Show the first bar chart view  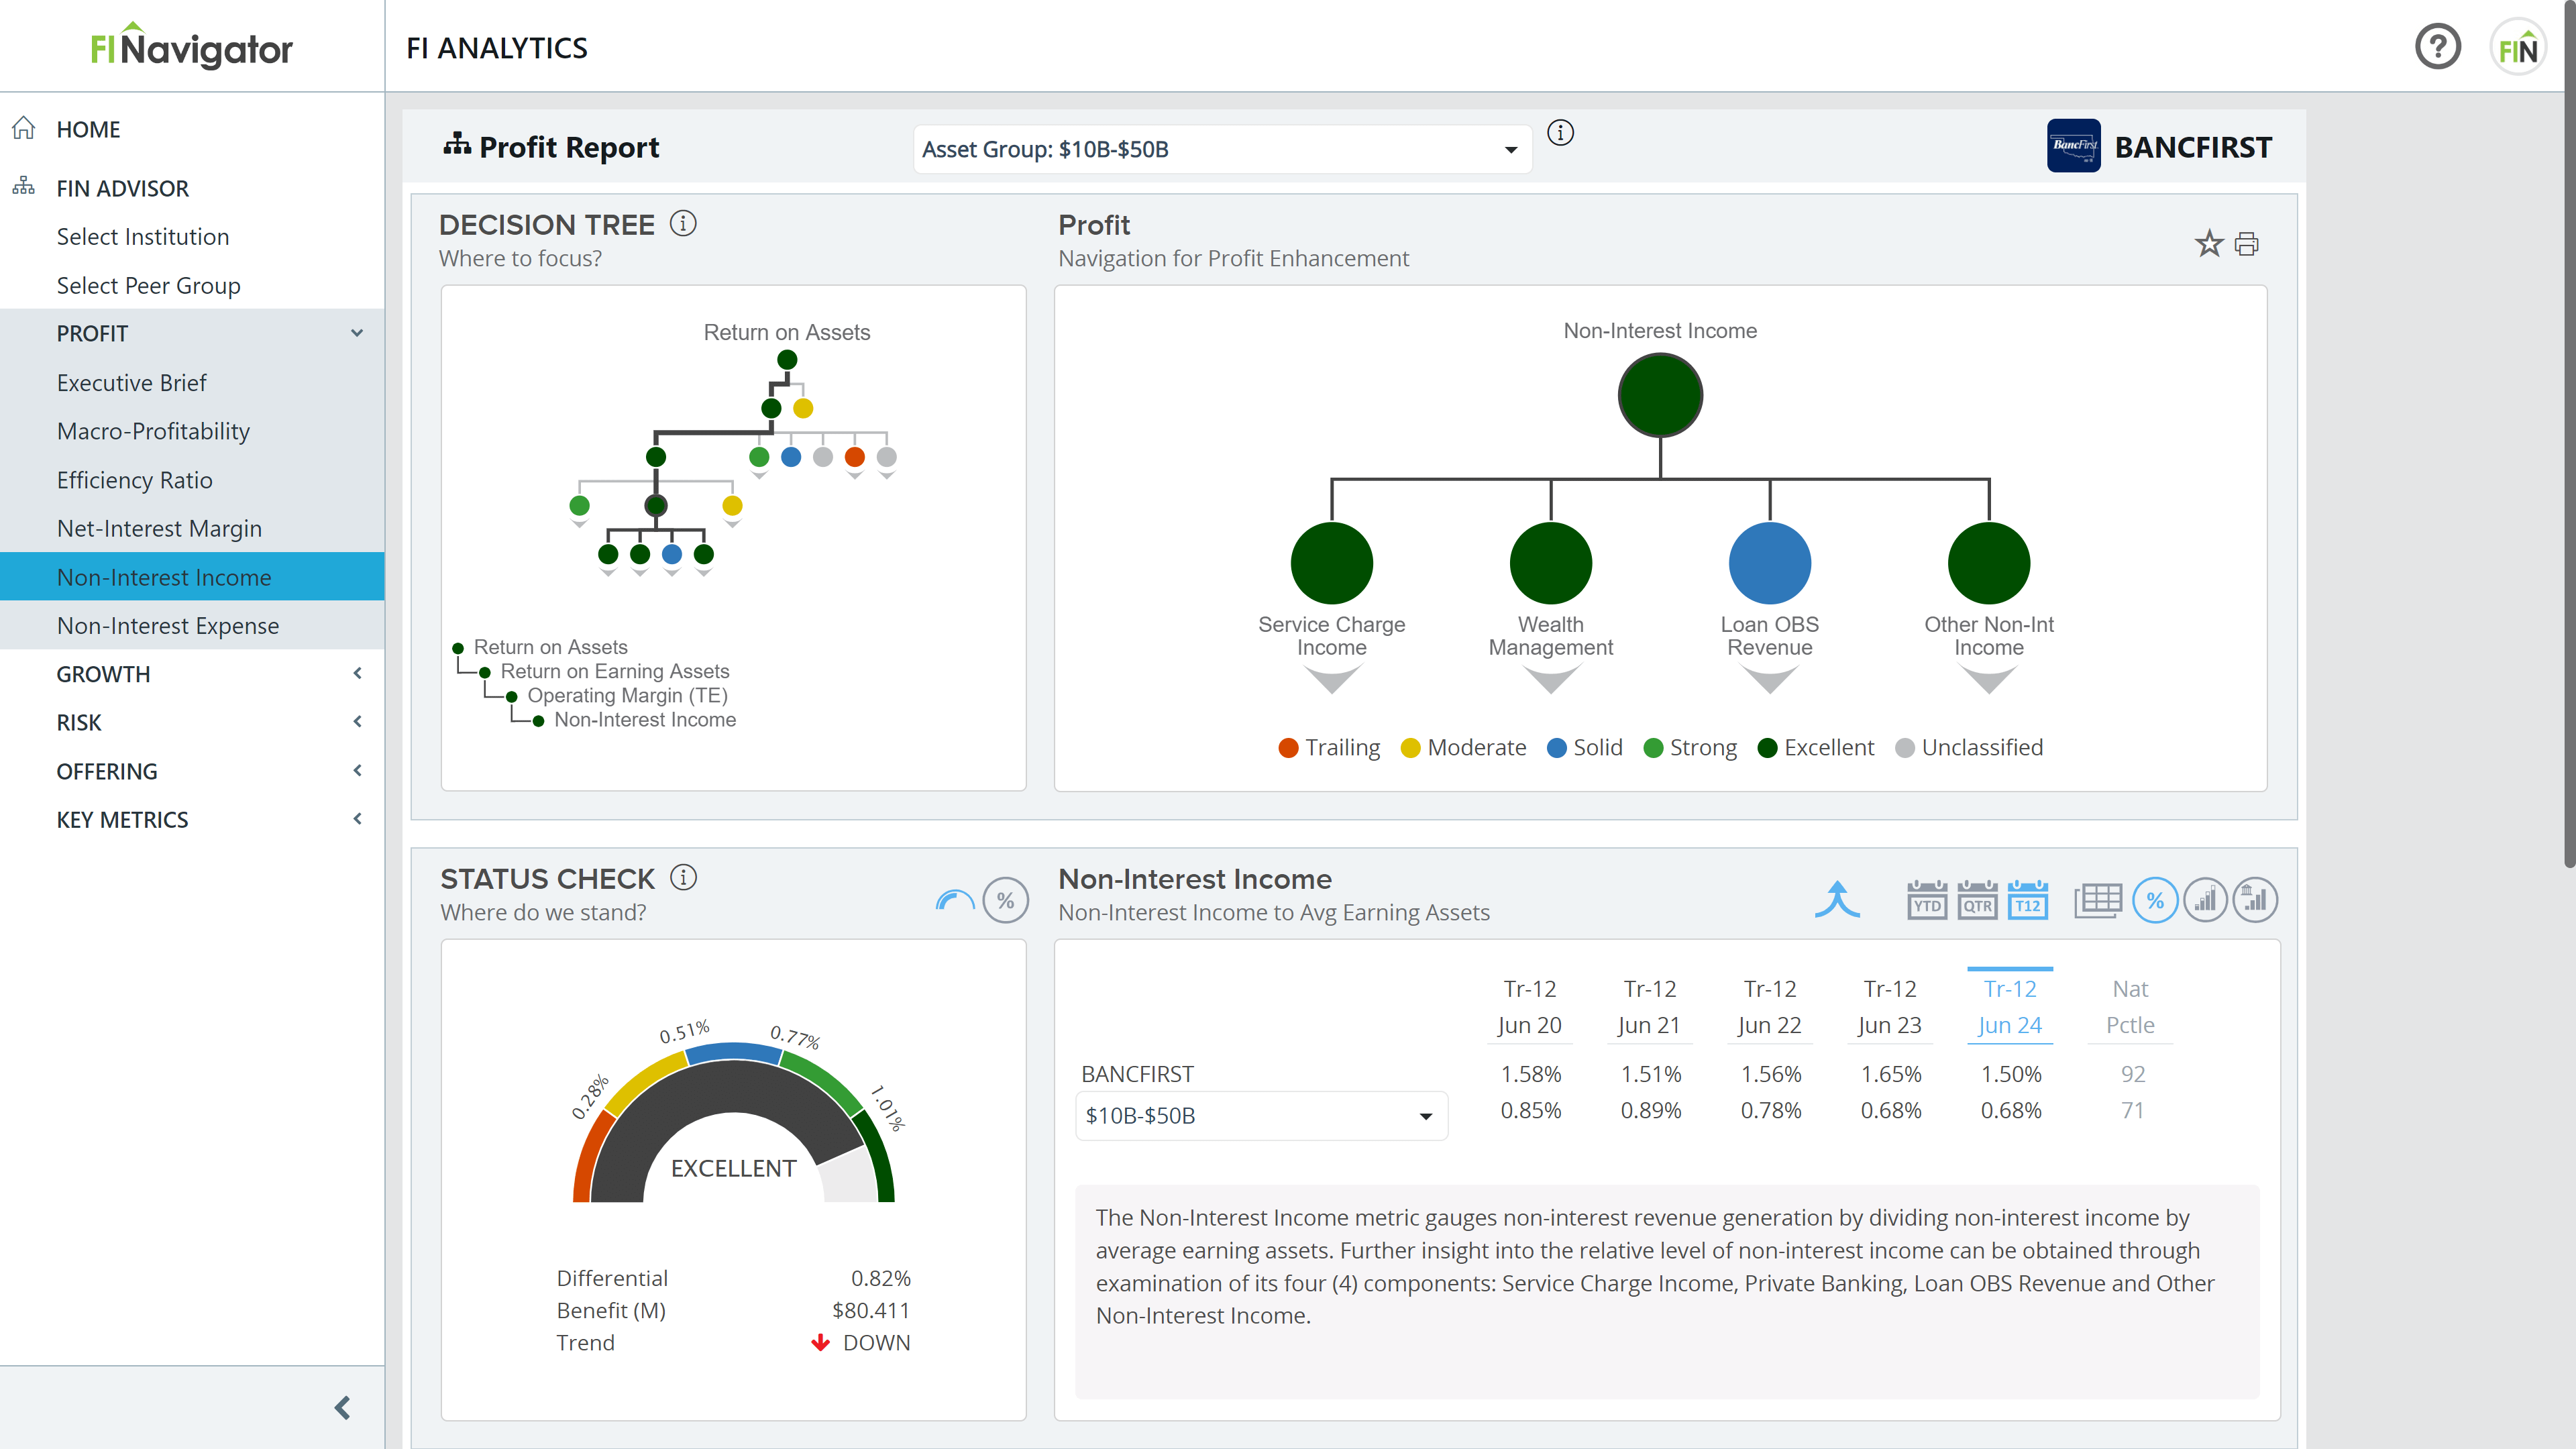(x=2205, y=901)
